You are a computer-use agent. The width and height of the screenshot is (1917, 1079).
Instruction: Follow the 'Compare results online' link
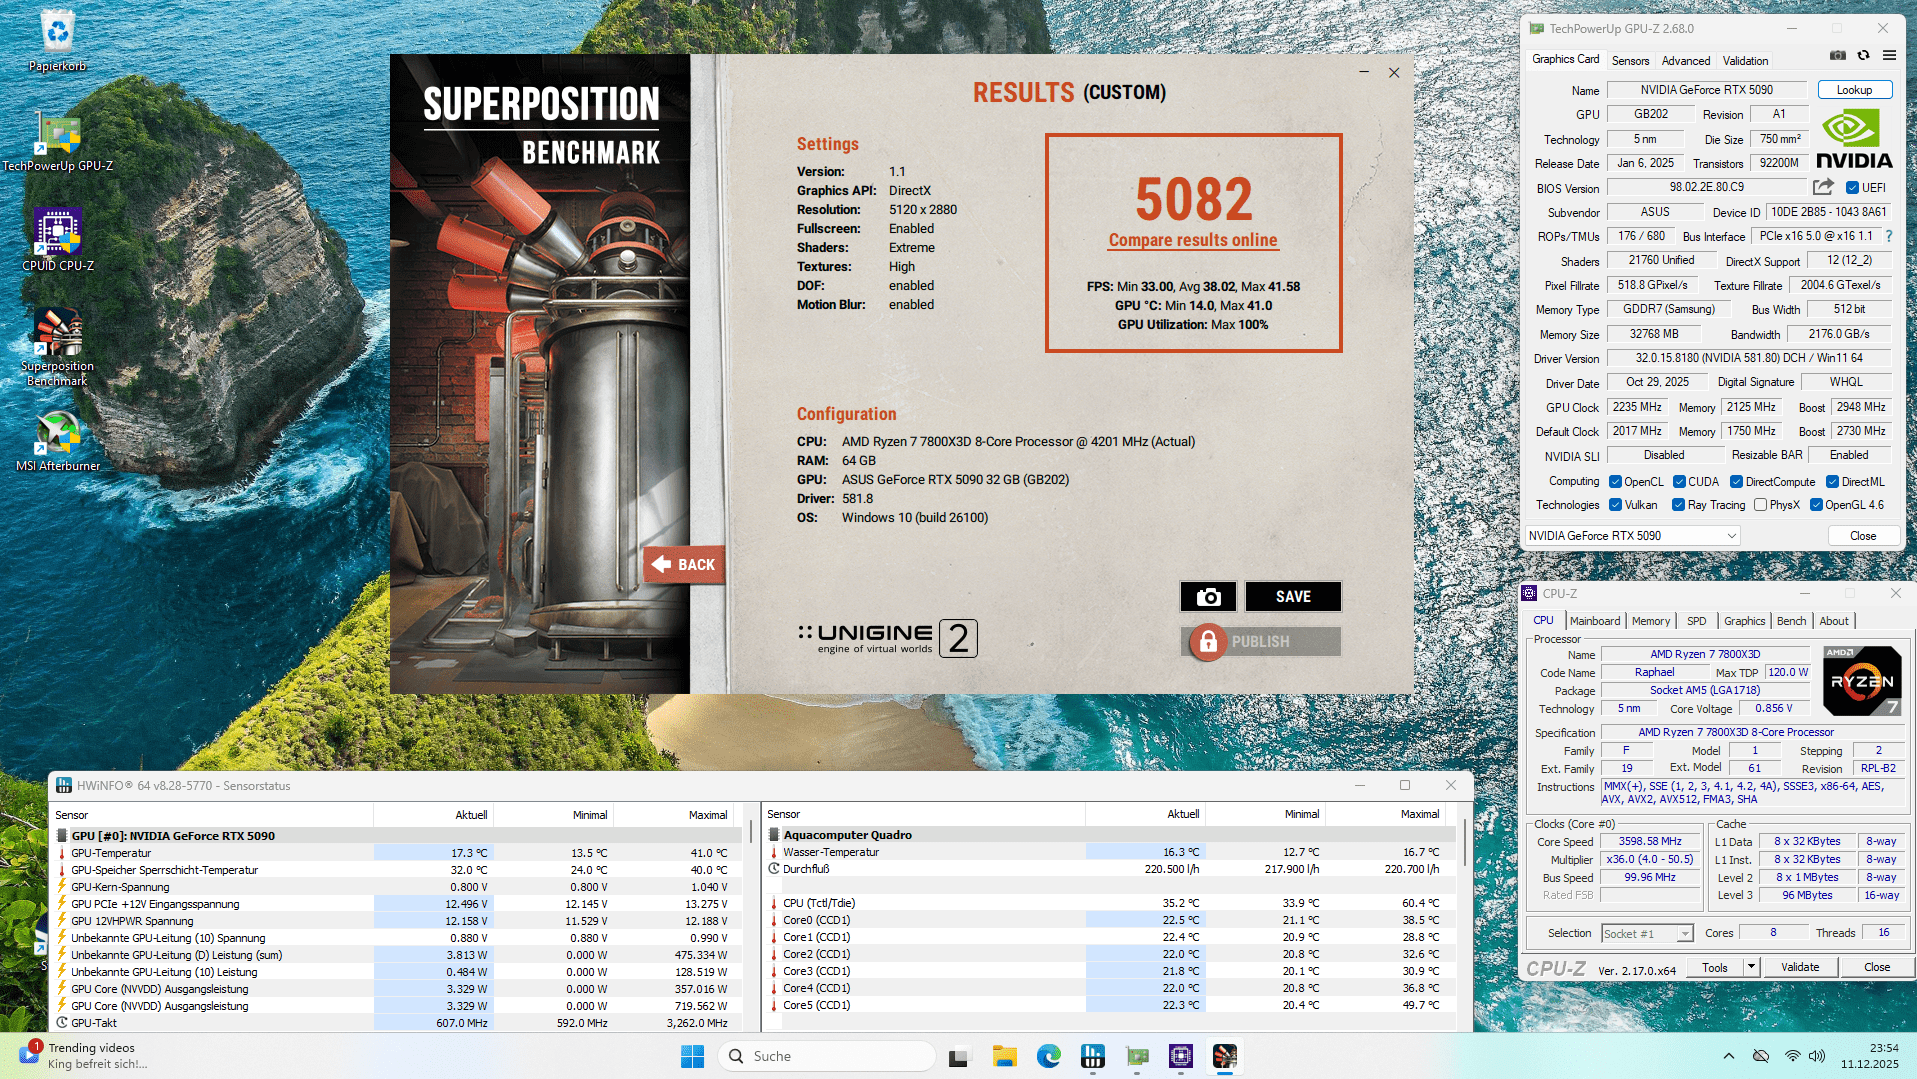point(1193,240)
